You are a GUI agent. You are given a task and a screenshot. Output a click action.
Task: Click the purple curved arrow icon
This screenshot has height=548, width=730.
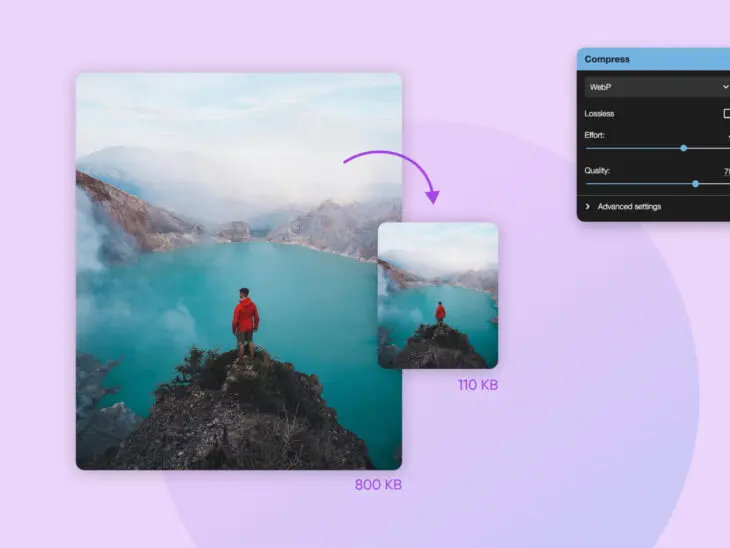pos(395,170)
